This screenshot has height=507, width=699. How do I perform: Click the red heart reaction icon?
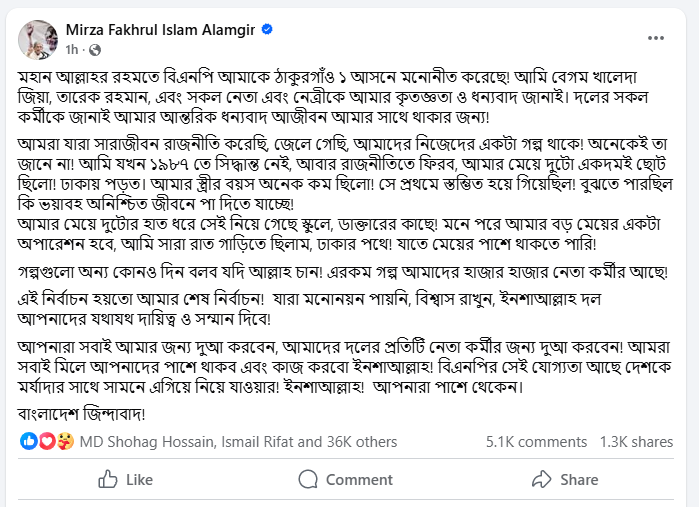[45, 441]
